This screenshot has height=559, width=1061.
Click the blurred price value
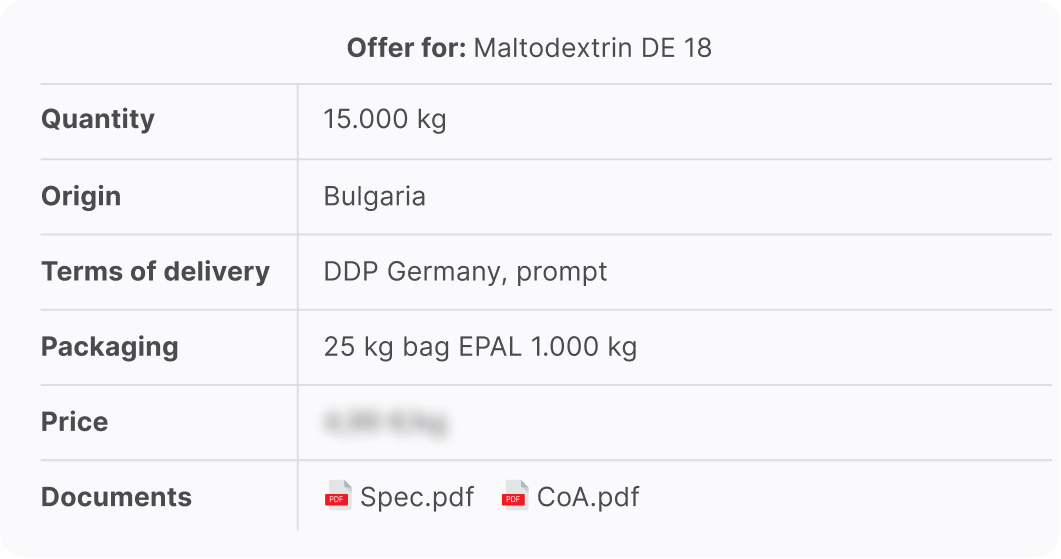pos(385,422)
